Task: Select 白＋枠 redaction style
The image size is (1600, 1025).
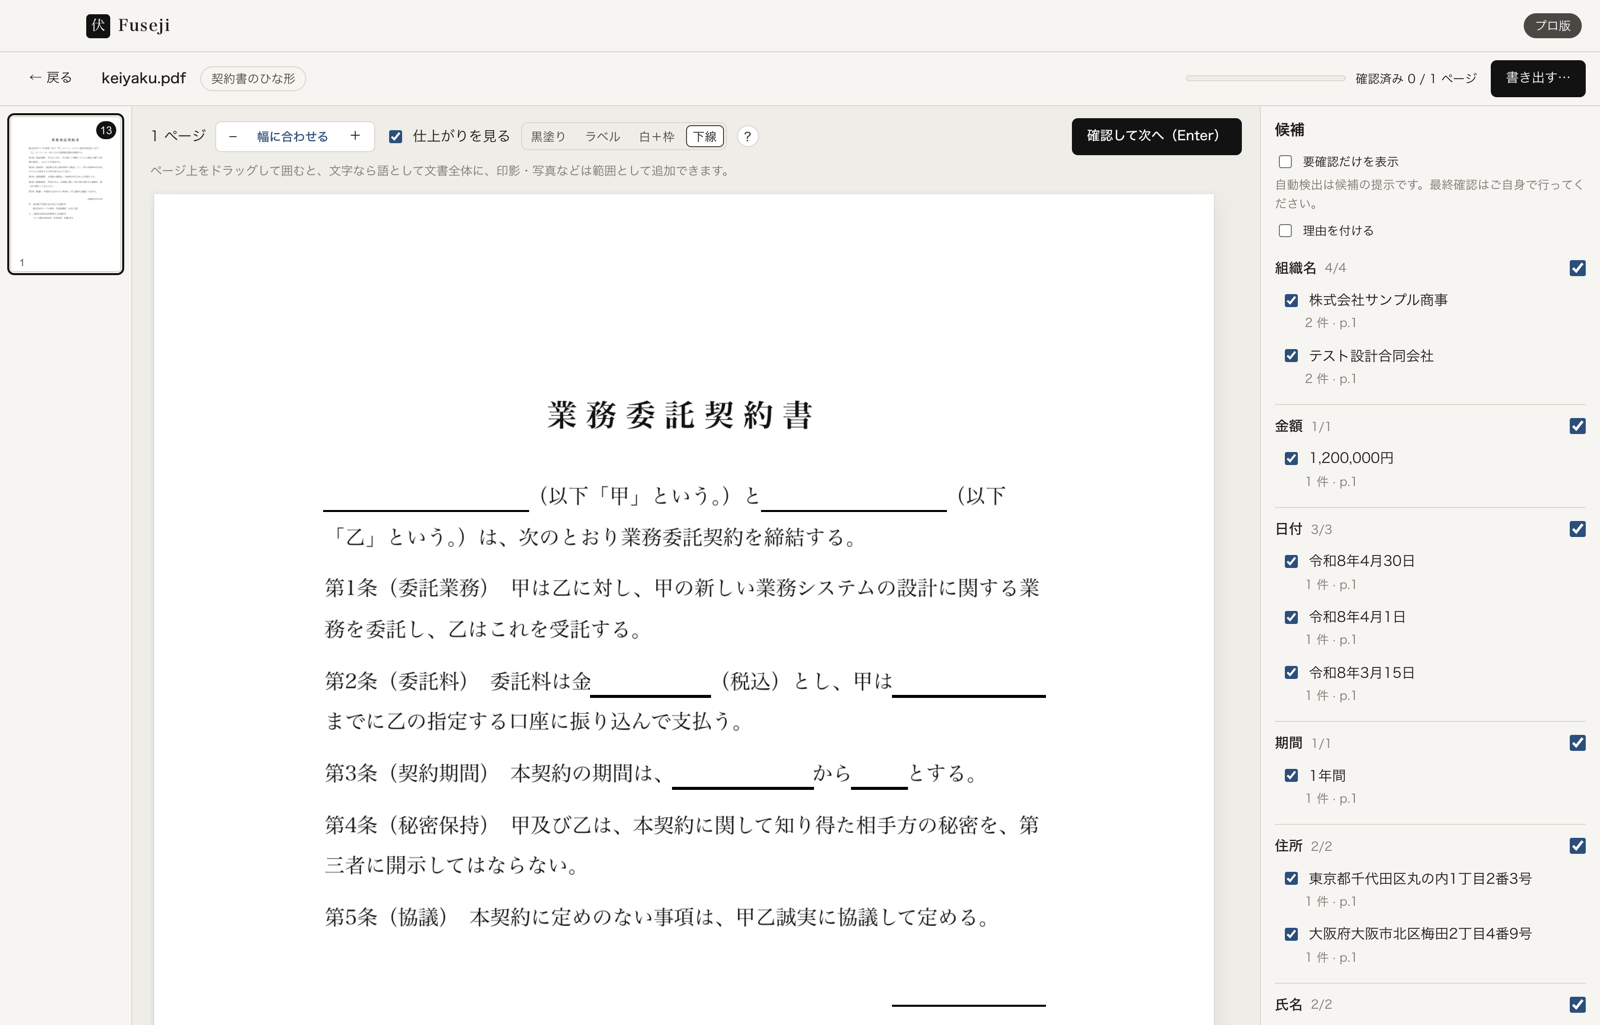Action: click(656, 136)
